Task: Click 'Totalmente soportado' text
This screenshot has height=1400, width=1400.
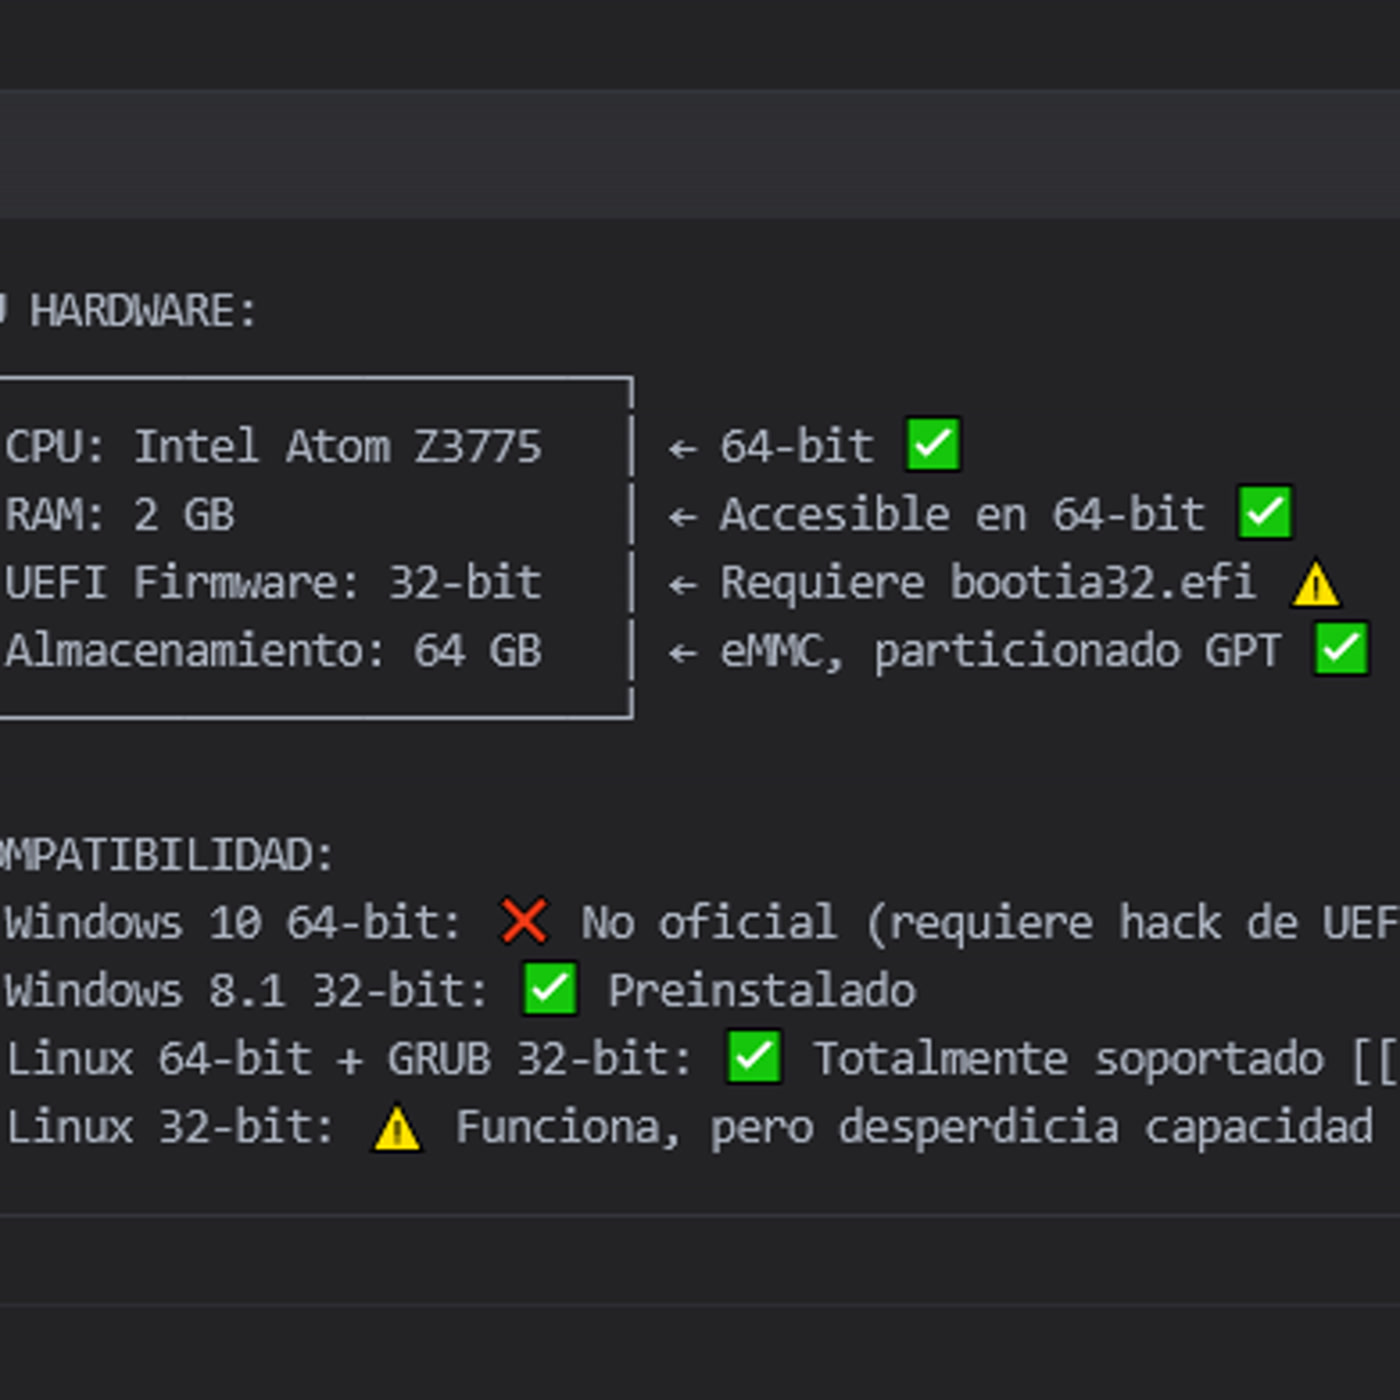Action: click(x=1069, y=1059)
